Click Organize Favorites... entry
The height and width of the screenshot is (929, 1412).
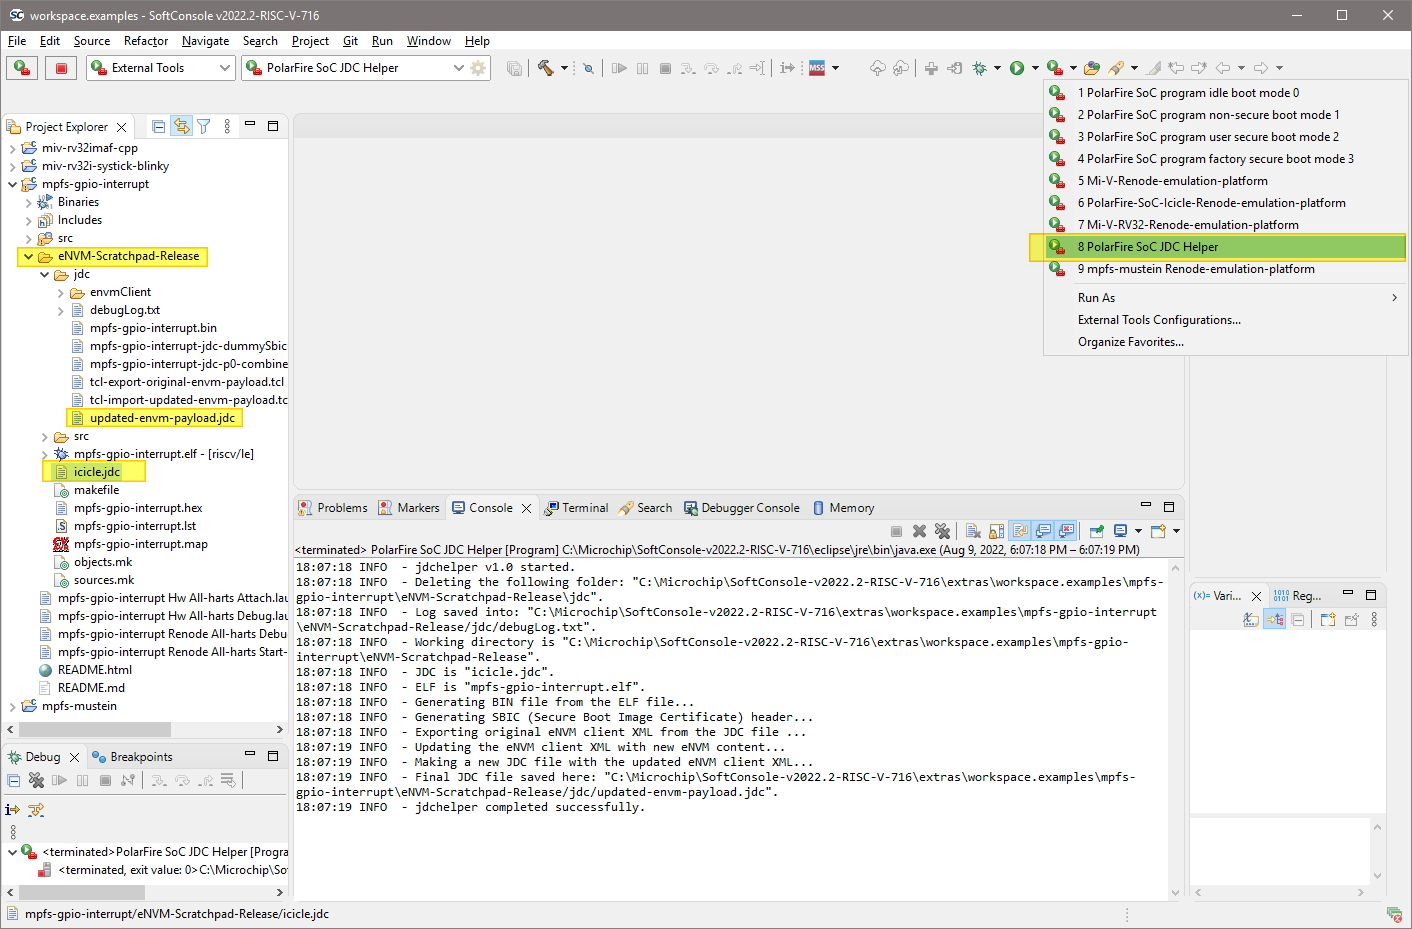[1226, 342]
